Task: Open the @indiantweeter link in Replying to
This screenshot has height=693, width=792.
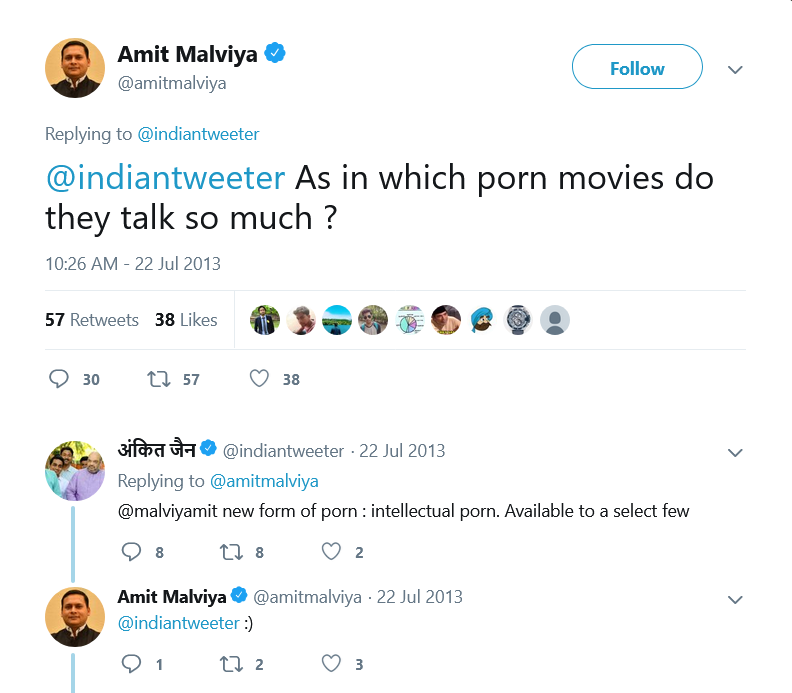Action: (x=199, y=134)
